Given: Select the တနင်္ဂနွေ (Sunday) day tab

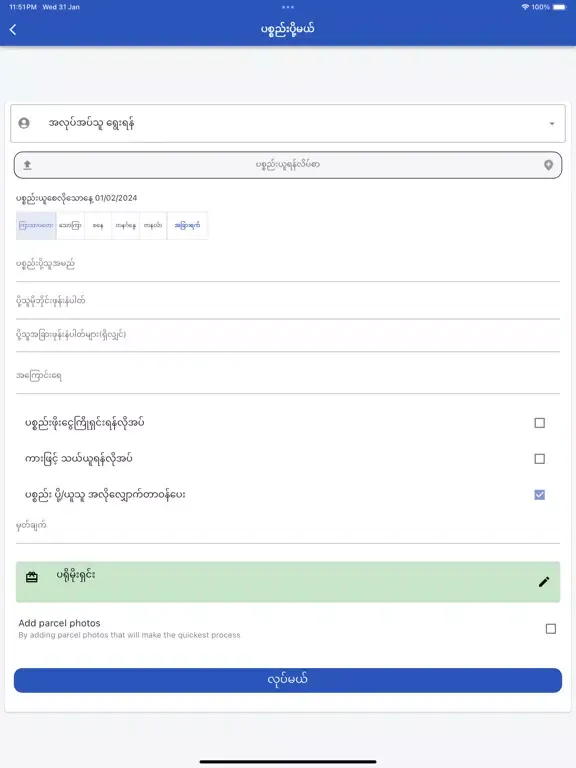Looking at the screenshot, I should [x=126, y=225].
